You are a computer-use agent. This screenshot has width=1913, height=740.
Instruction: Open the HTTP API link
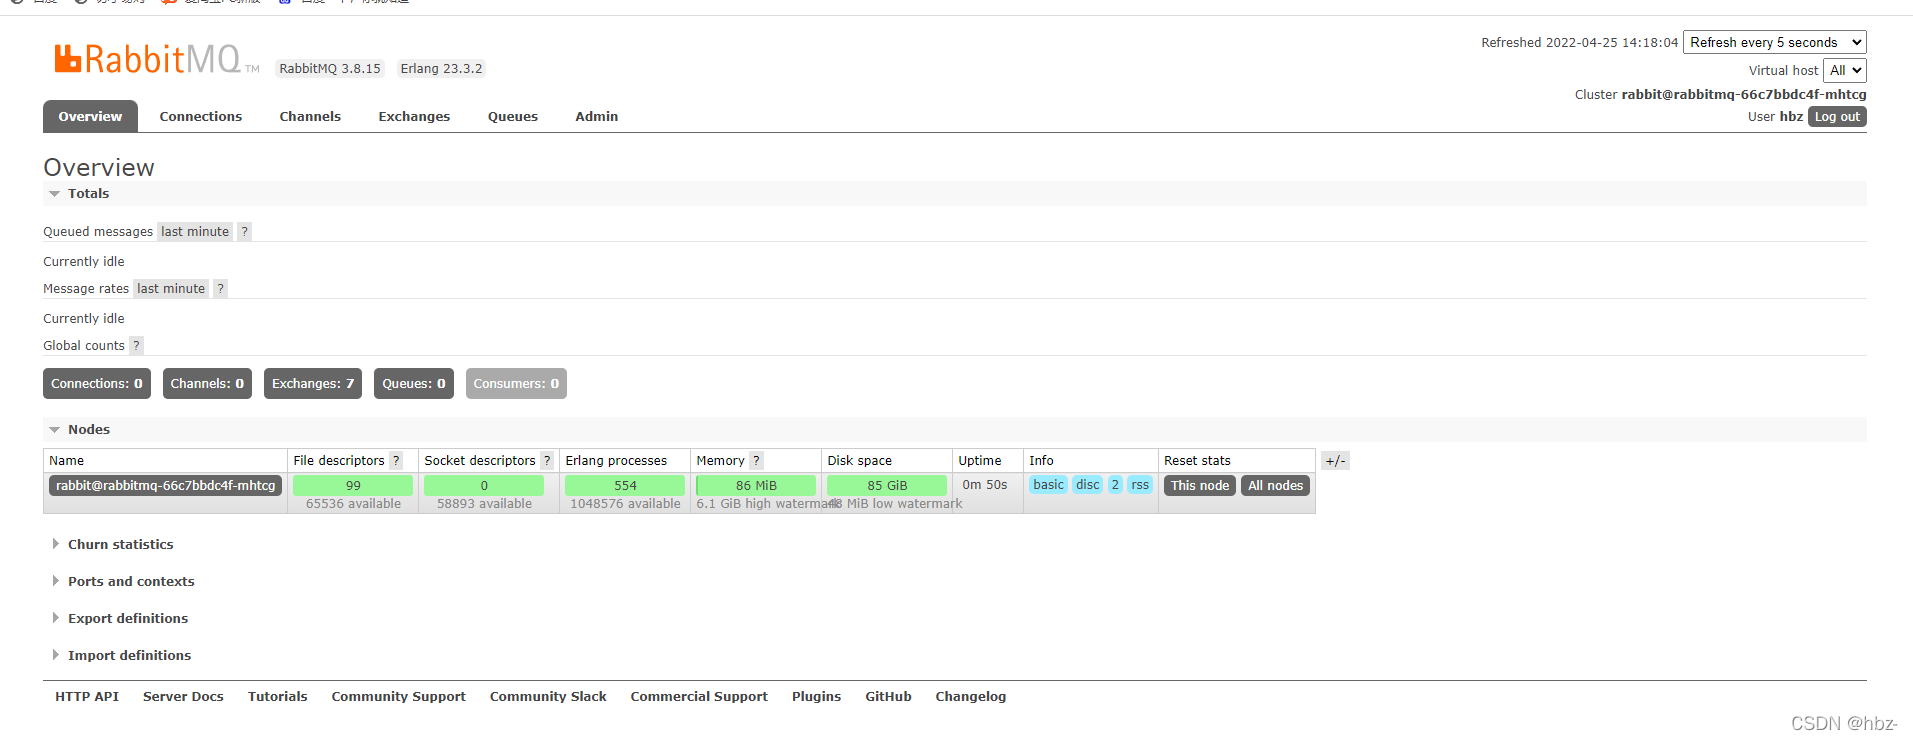point(87,697)
